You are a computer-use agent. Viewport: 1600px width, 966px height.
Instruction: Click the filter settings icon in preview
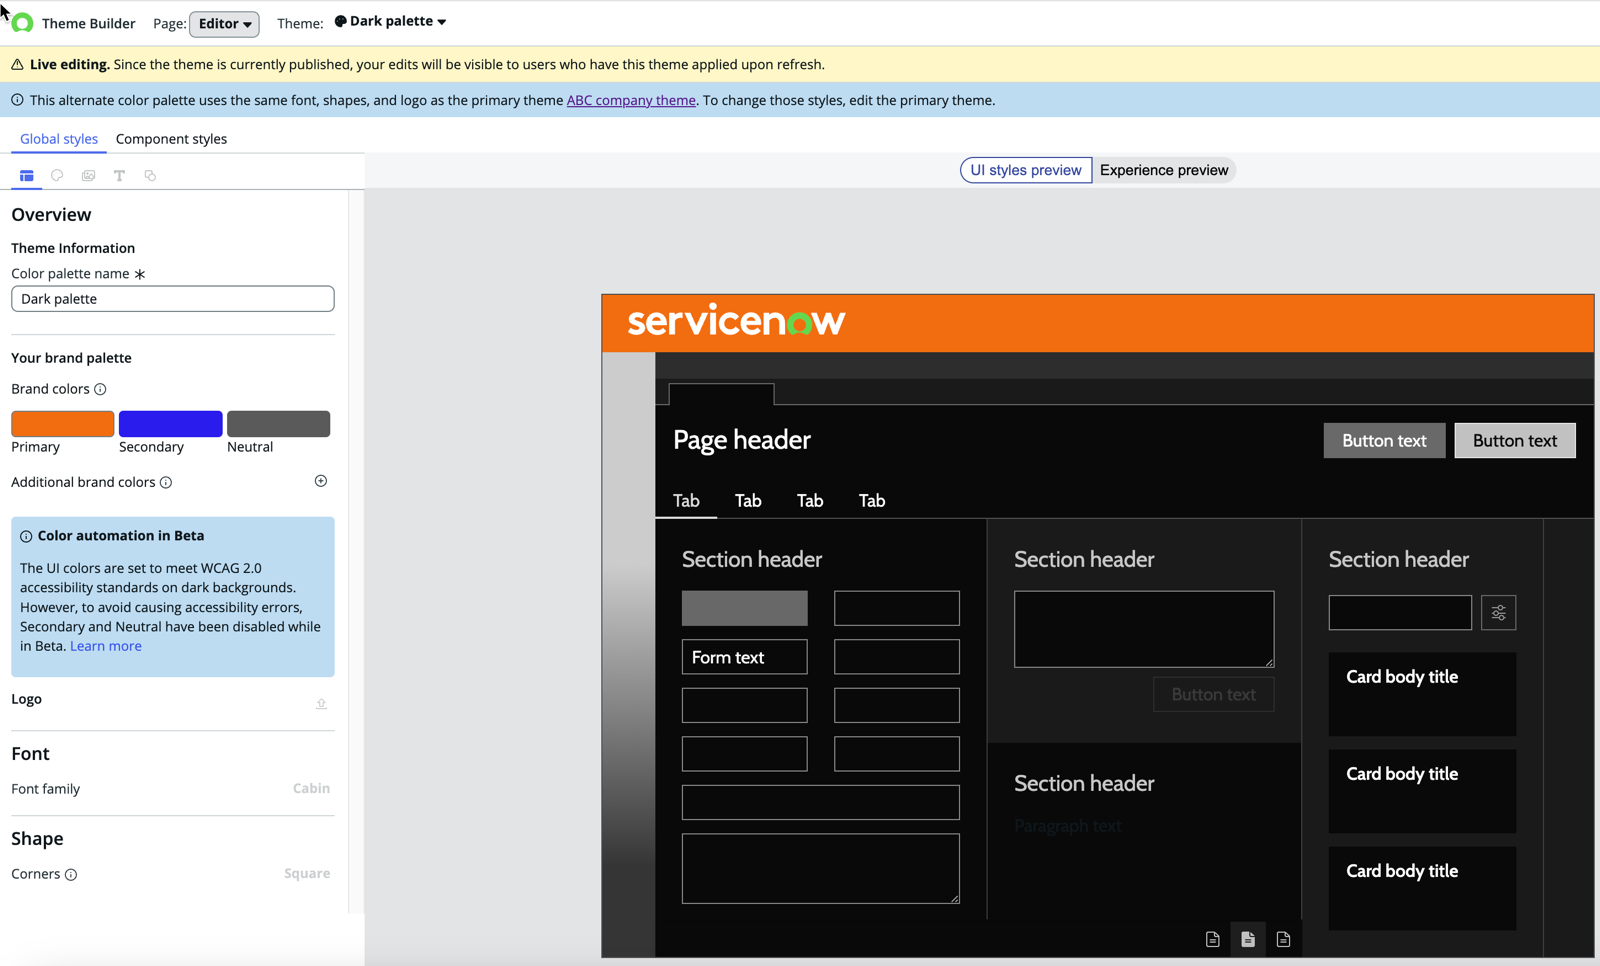click(1498, 613)
